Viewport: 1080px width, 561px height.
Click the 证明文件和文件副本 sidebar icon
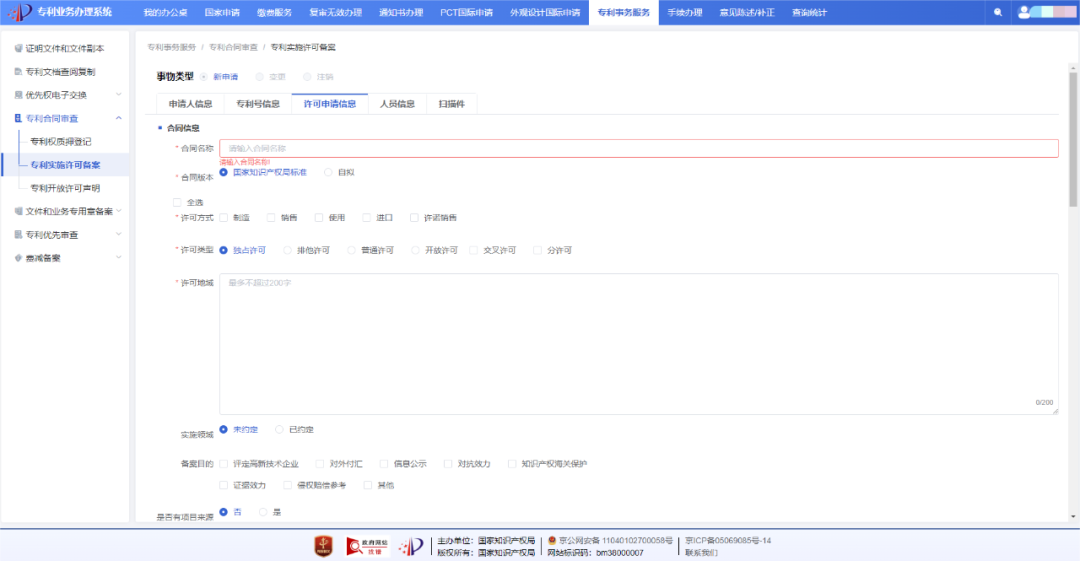click(19, 48)
